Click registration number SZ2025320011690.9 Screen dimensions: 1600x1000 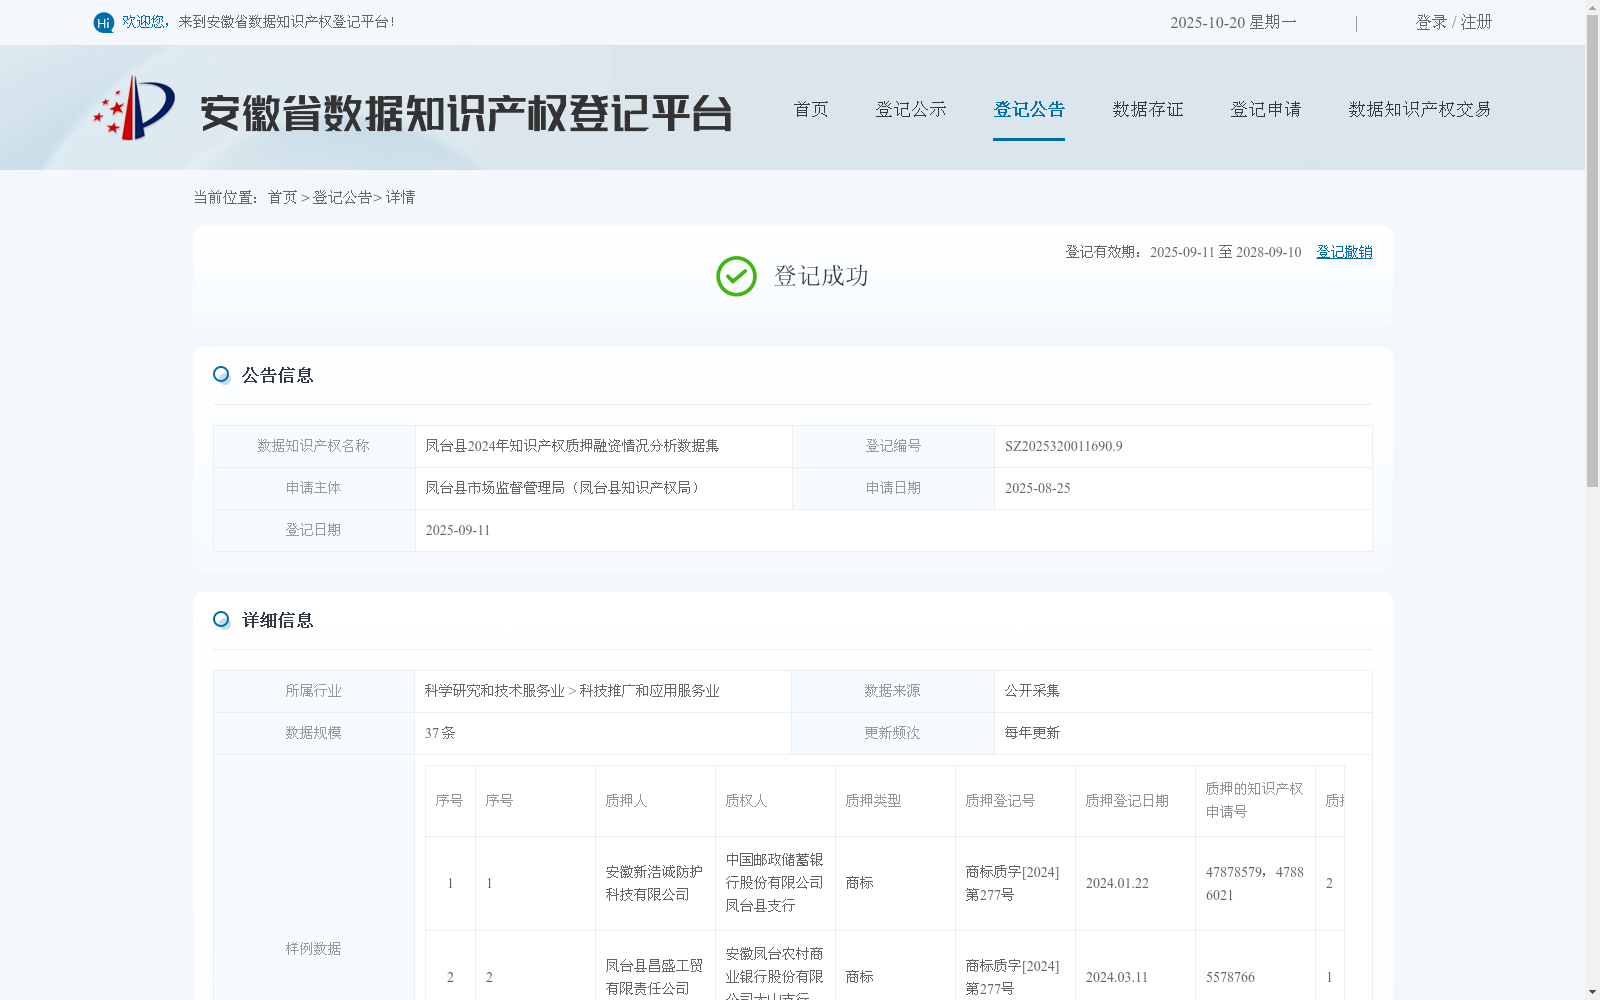(1064, 446)
